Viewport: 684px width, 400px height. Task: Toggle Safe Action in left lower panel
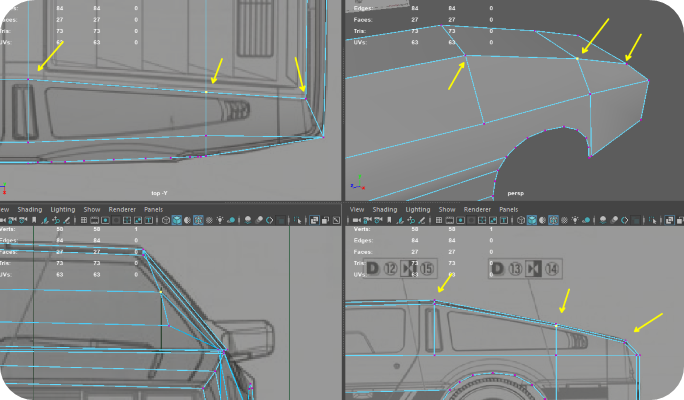(138, 220)
